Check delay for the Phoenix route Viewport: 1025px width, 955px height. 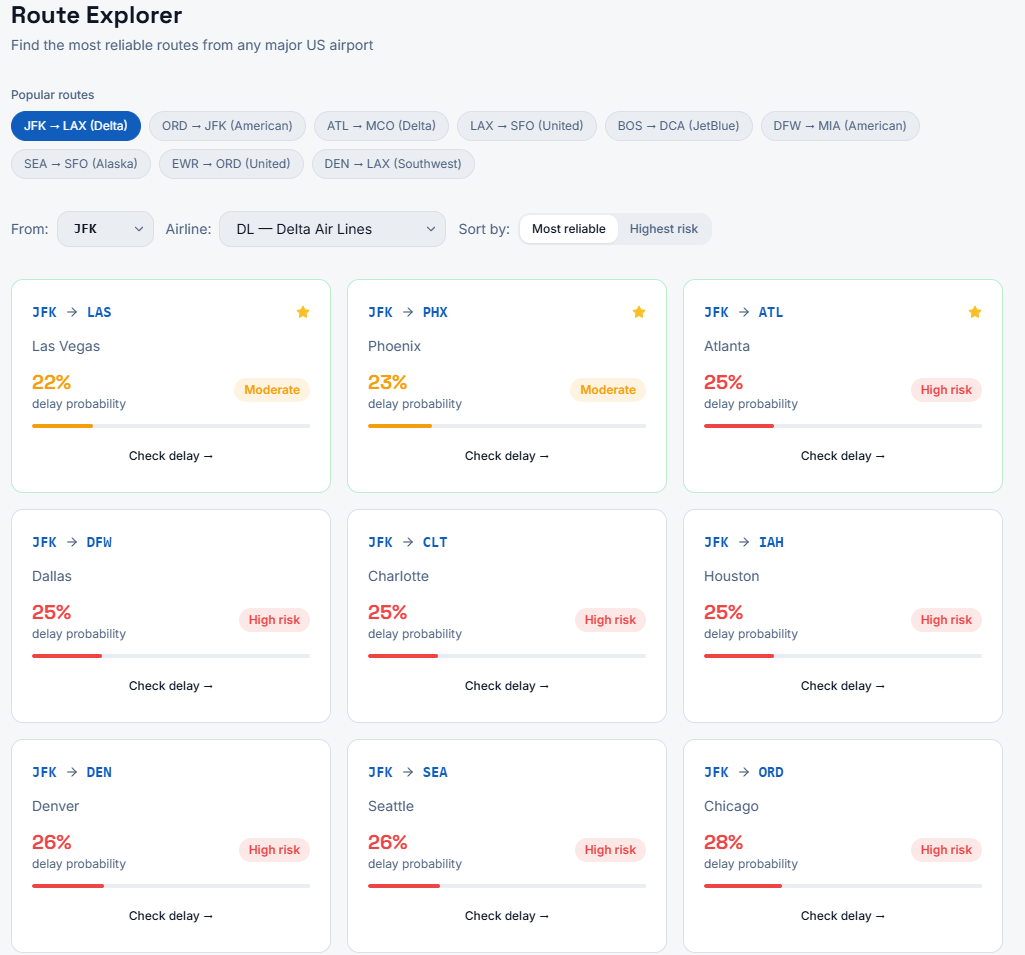(507, 456)
